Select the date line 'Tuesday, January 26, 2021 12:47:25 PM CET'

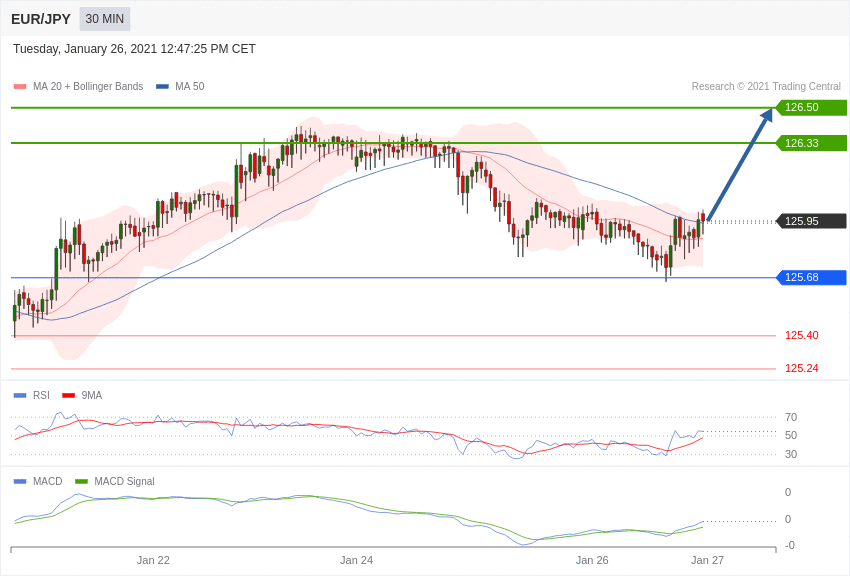tap(134, 49)
